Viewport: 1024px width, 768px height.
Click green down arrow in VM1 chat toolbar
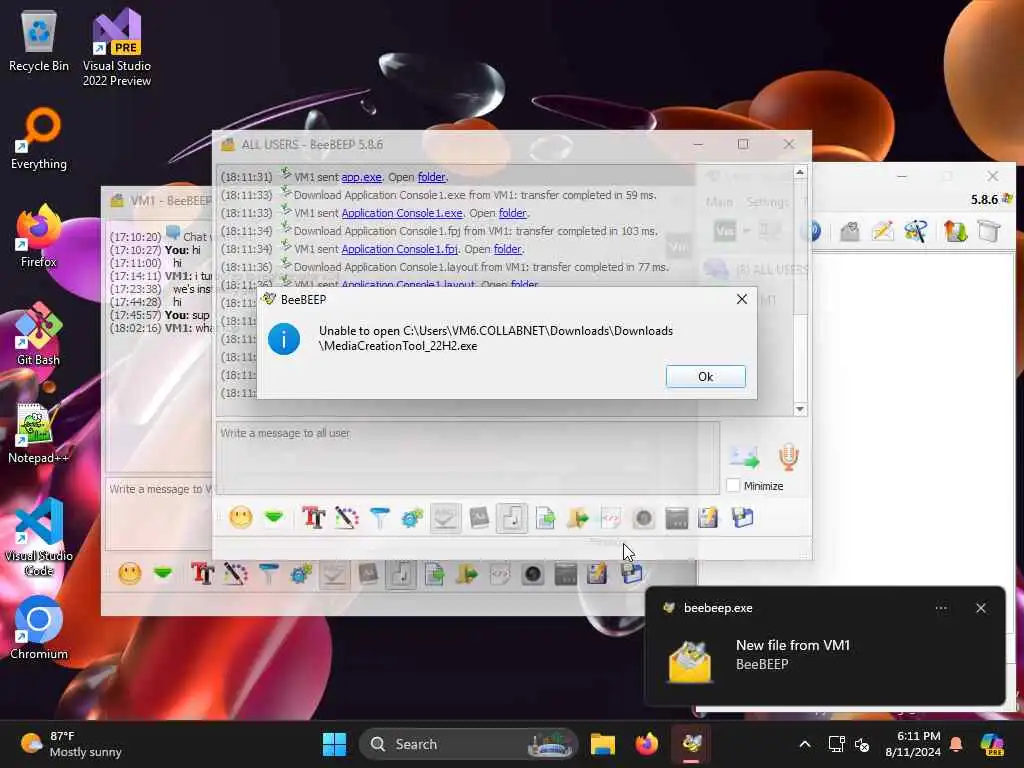tap(163, 574)
